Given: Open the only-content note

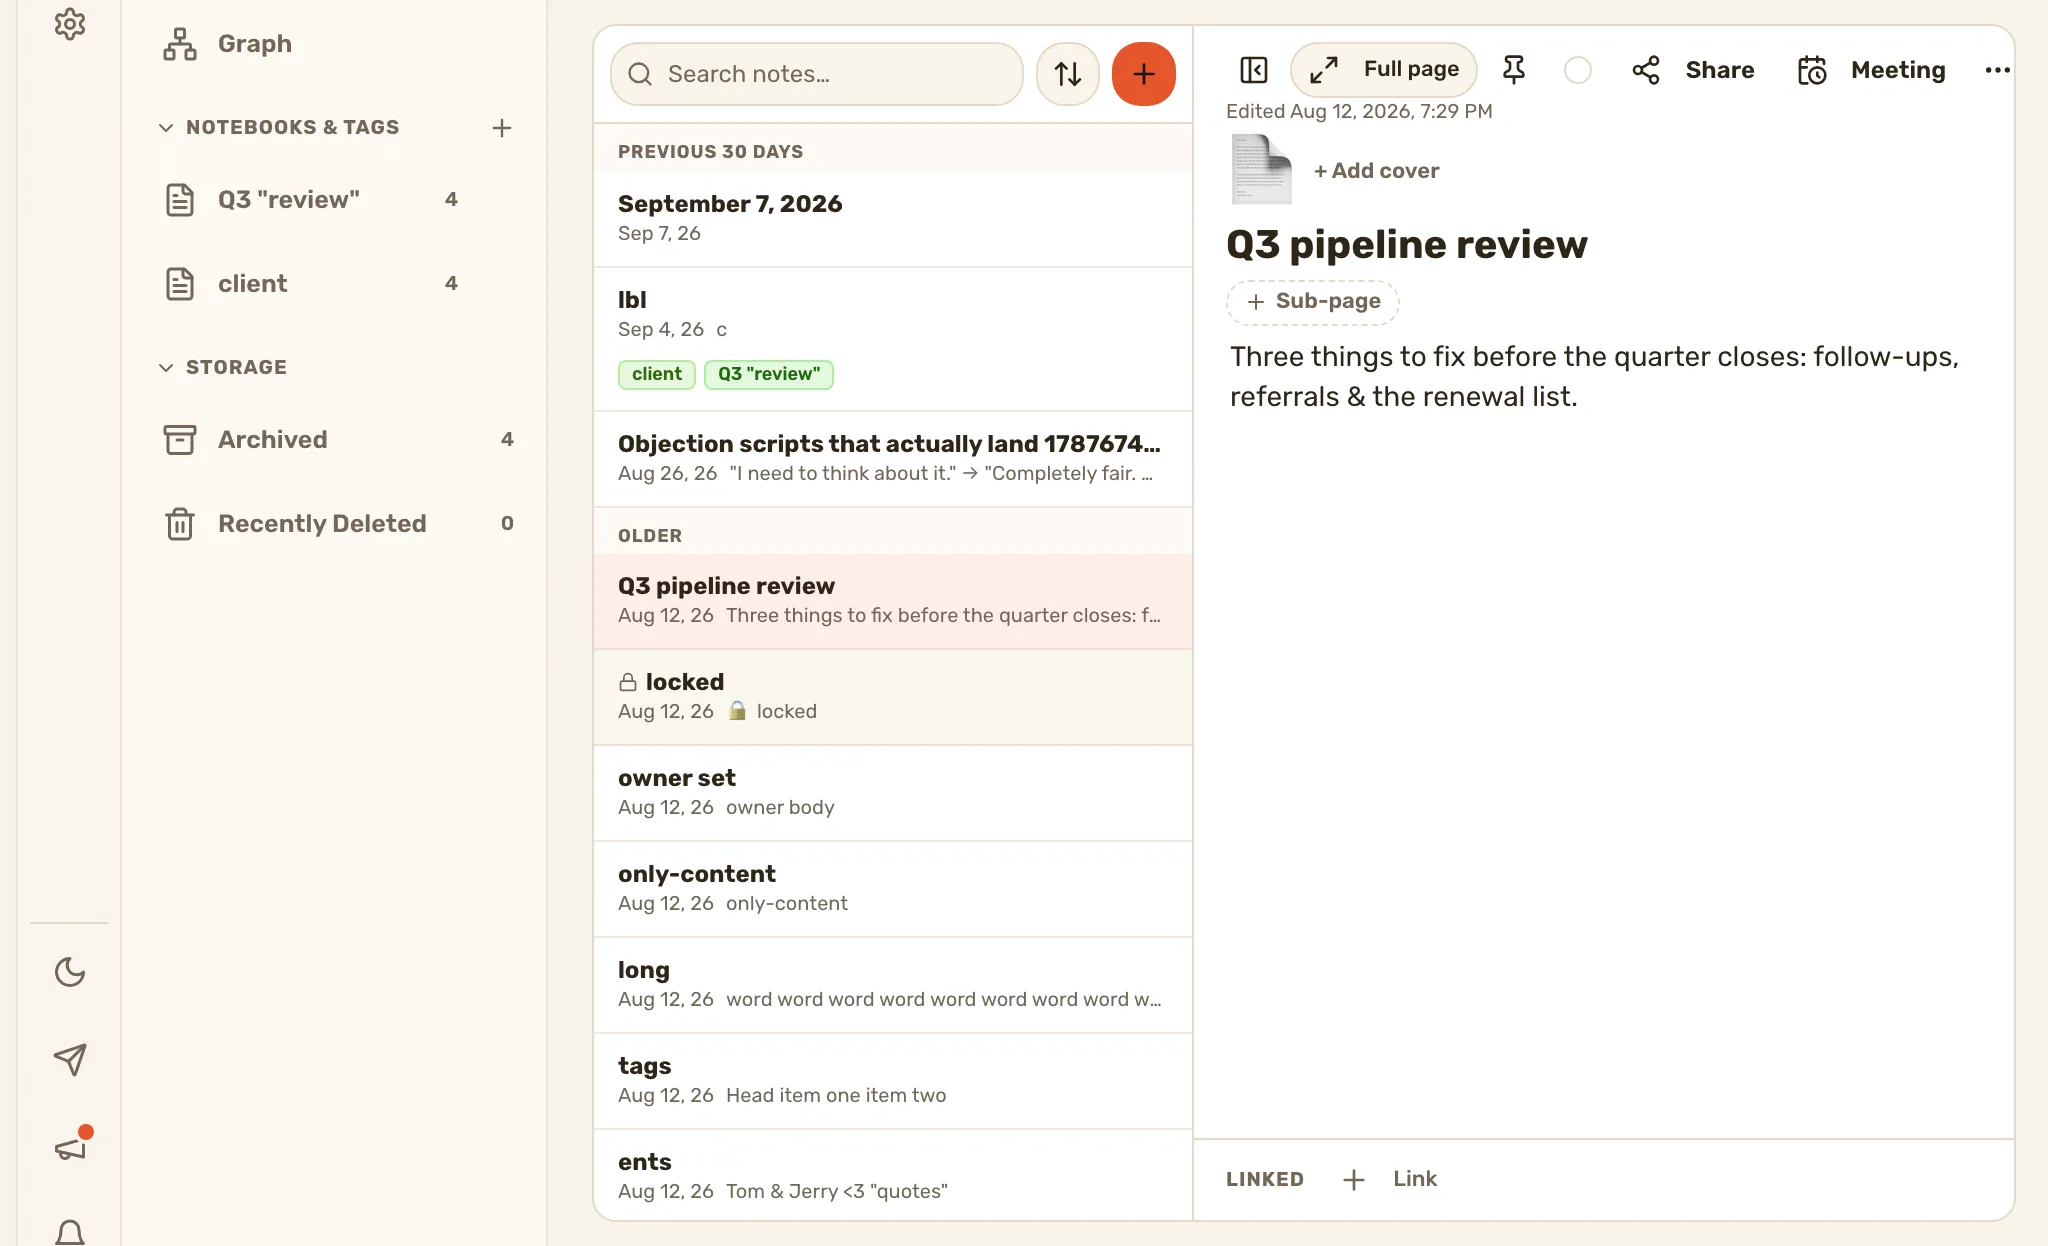Looking at the screenshot, I should tap(893, 889).
